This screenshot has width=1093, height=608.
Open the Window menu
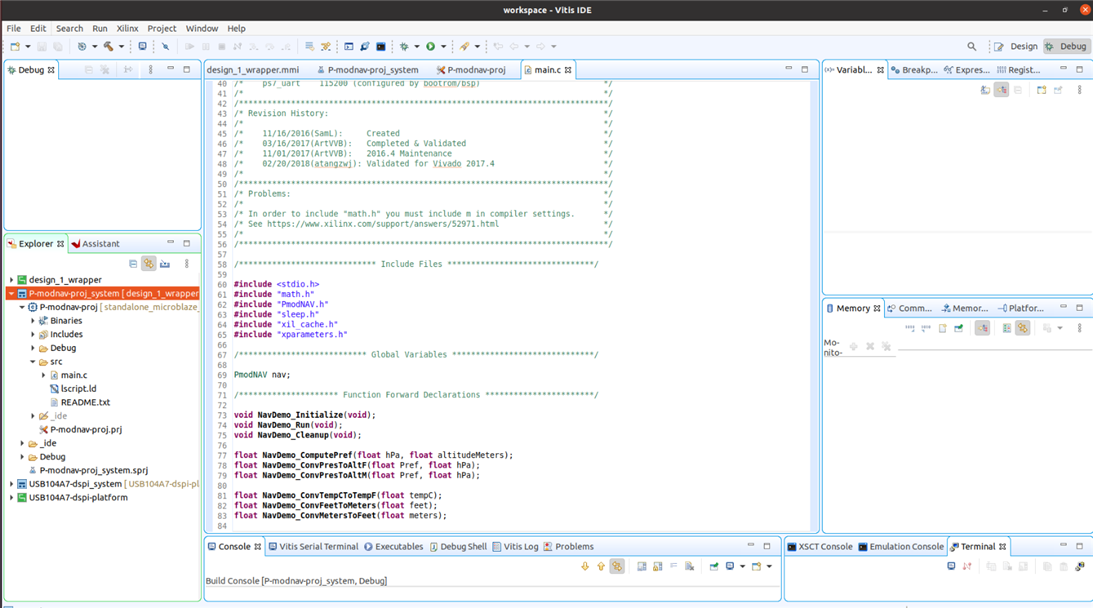tap(201, 29)
